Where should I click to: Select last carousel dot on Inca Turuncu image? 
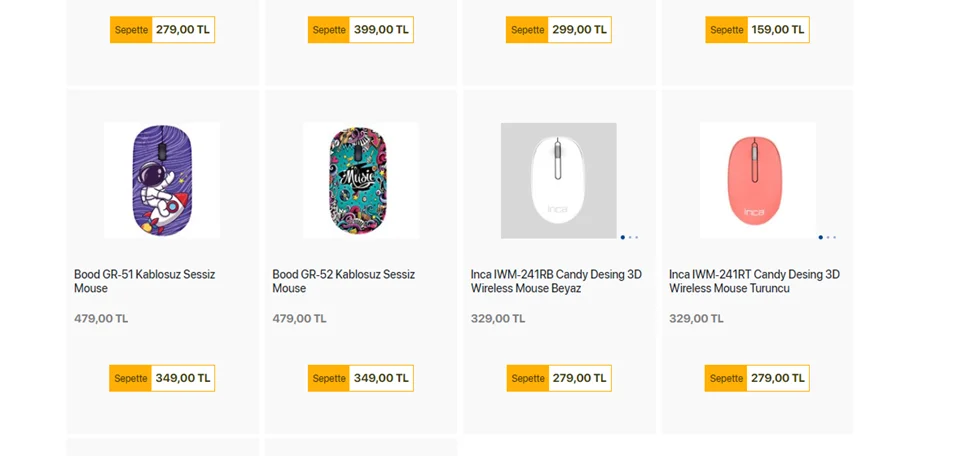[834, 237]
